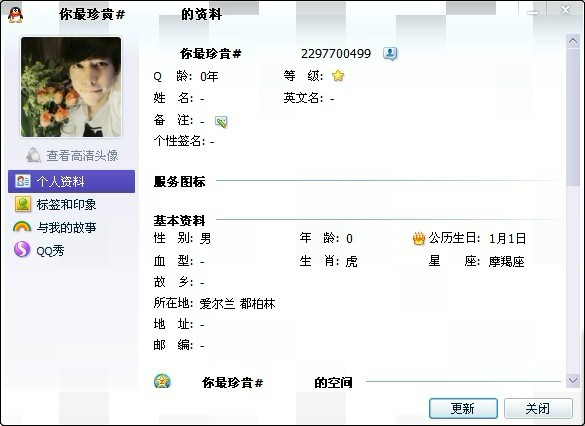Screen dimensions: 585x426
Task: Click the magnifier icon for HD avatar
Action: coord(34,155)
